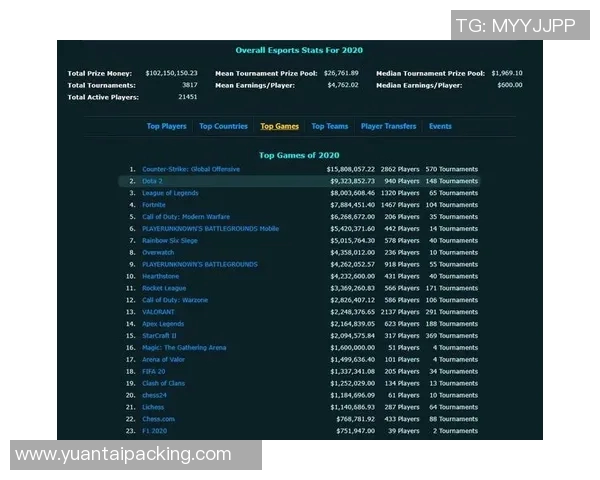Viewport: 600px width, 480px height.
Task: Click the Apex Legends link
Action: pyautogui.click(x=163, y=324)
